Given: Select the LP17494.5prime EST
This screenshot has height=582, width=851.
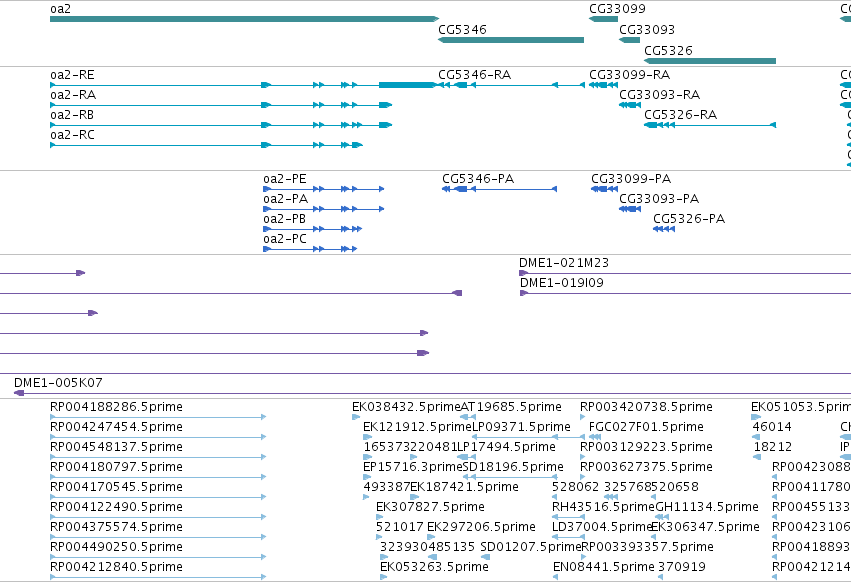Looking at the screenshot, I should 467,457.
